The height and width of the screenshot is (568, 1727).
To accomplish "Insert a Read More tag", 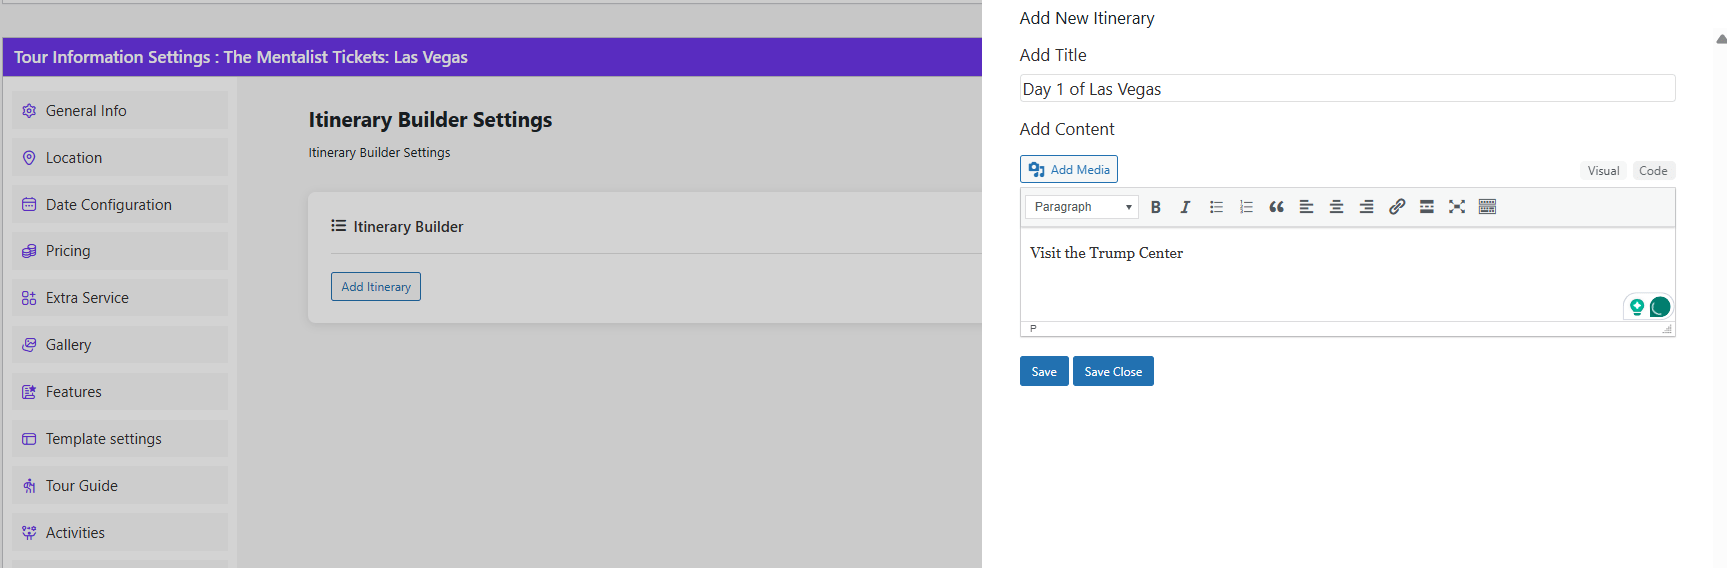I will [1427, 207].
